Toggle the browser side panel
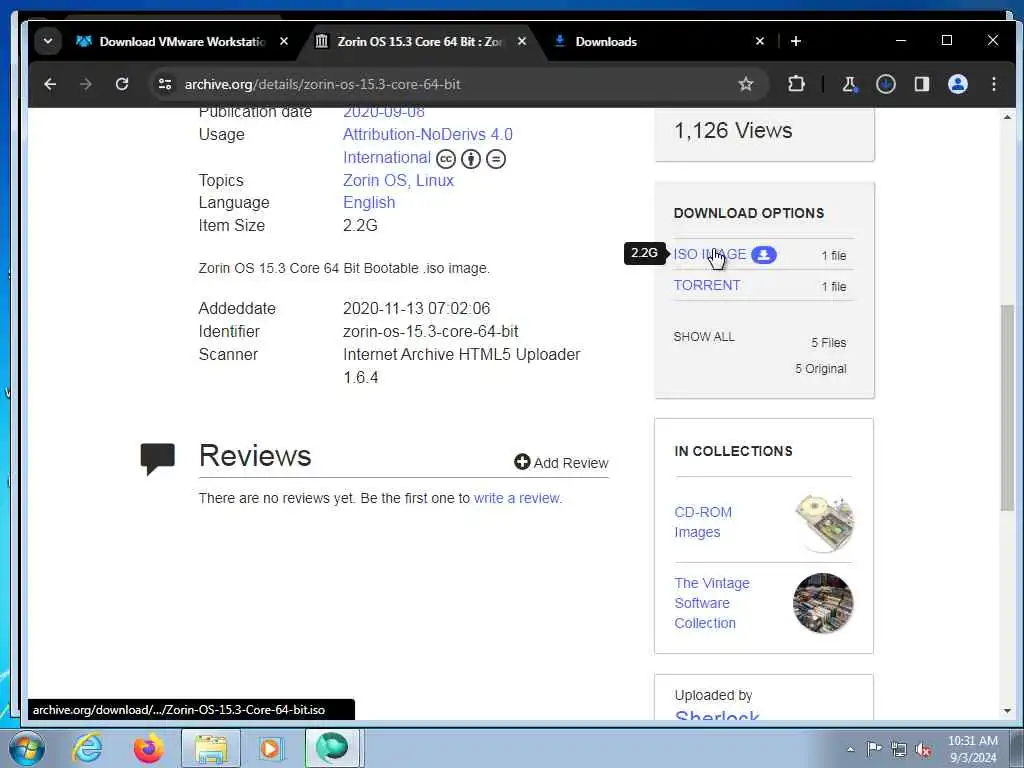The height and width of the screenshot is (768, 1024). [921, 84]
